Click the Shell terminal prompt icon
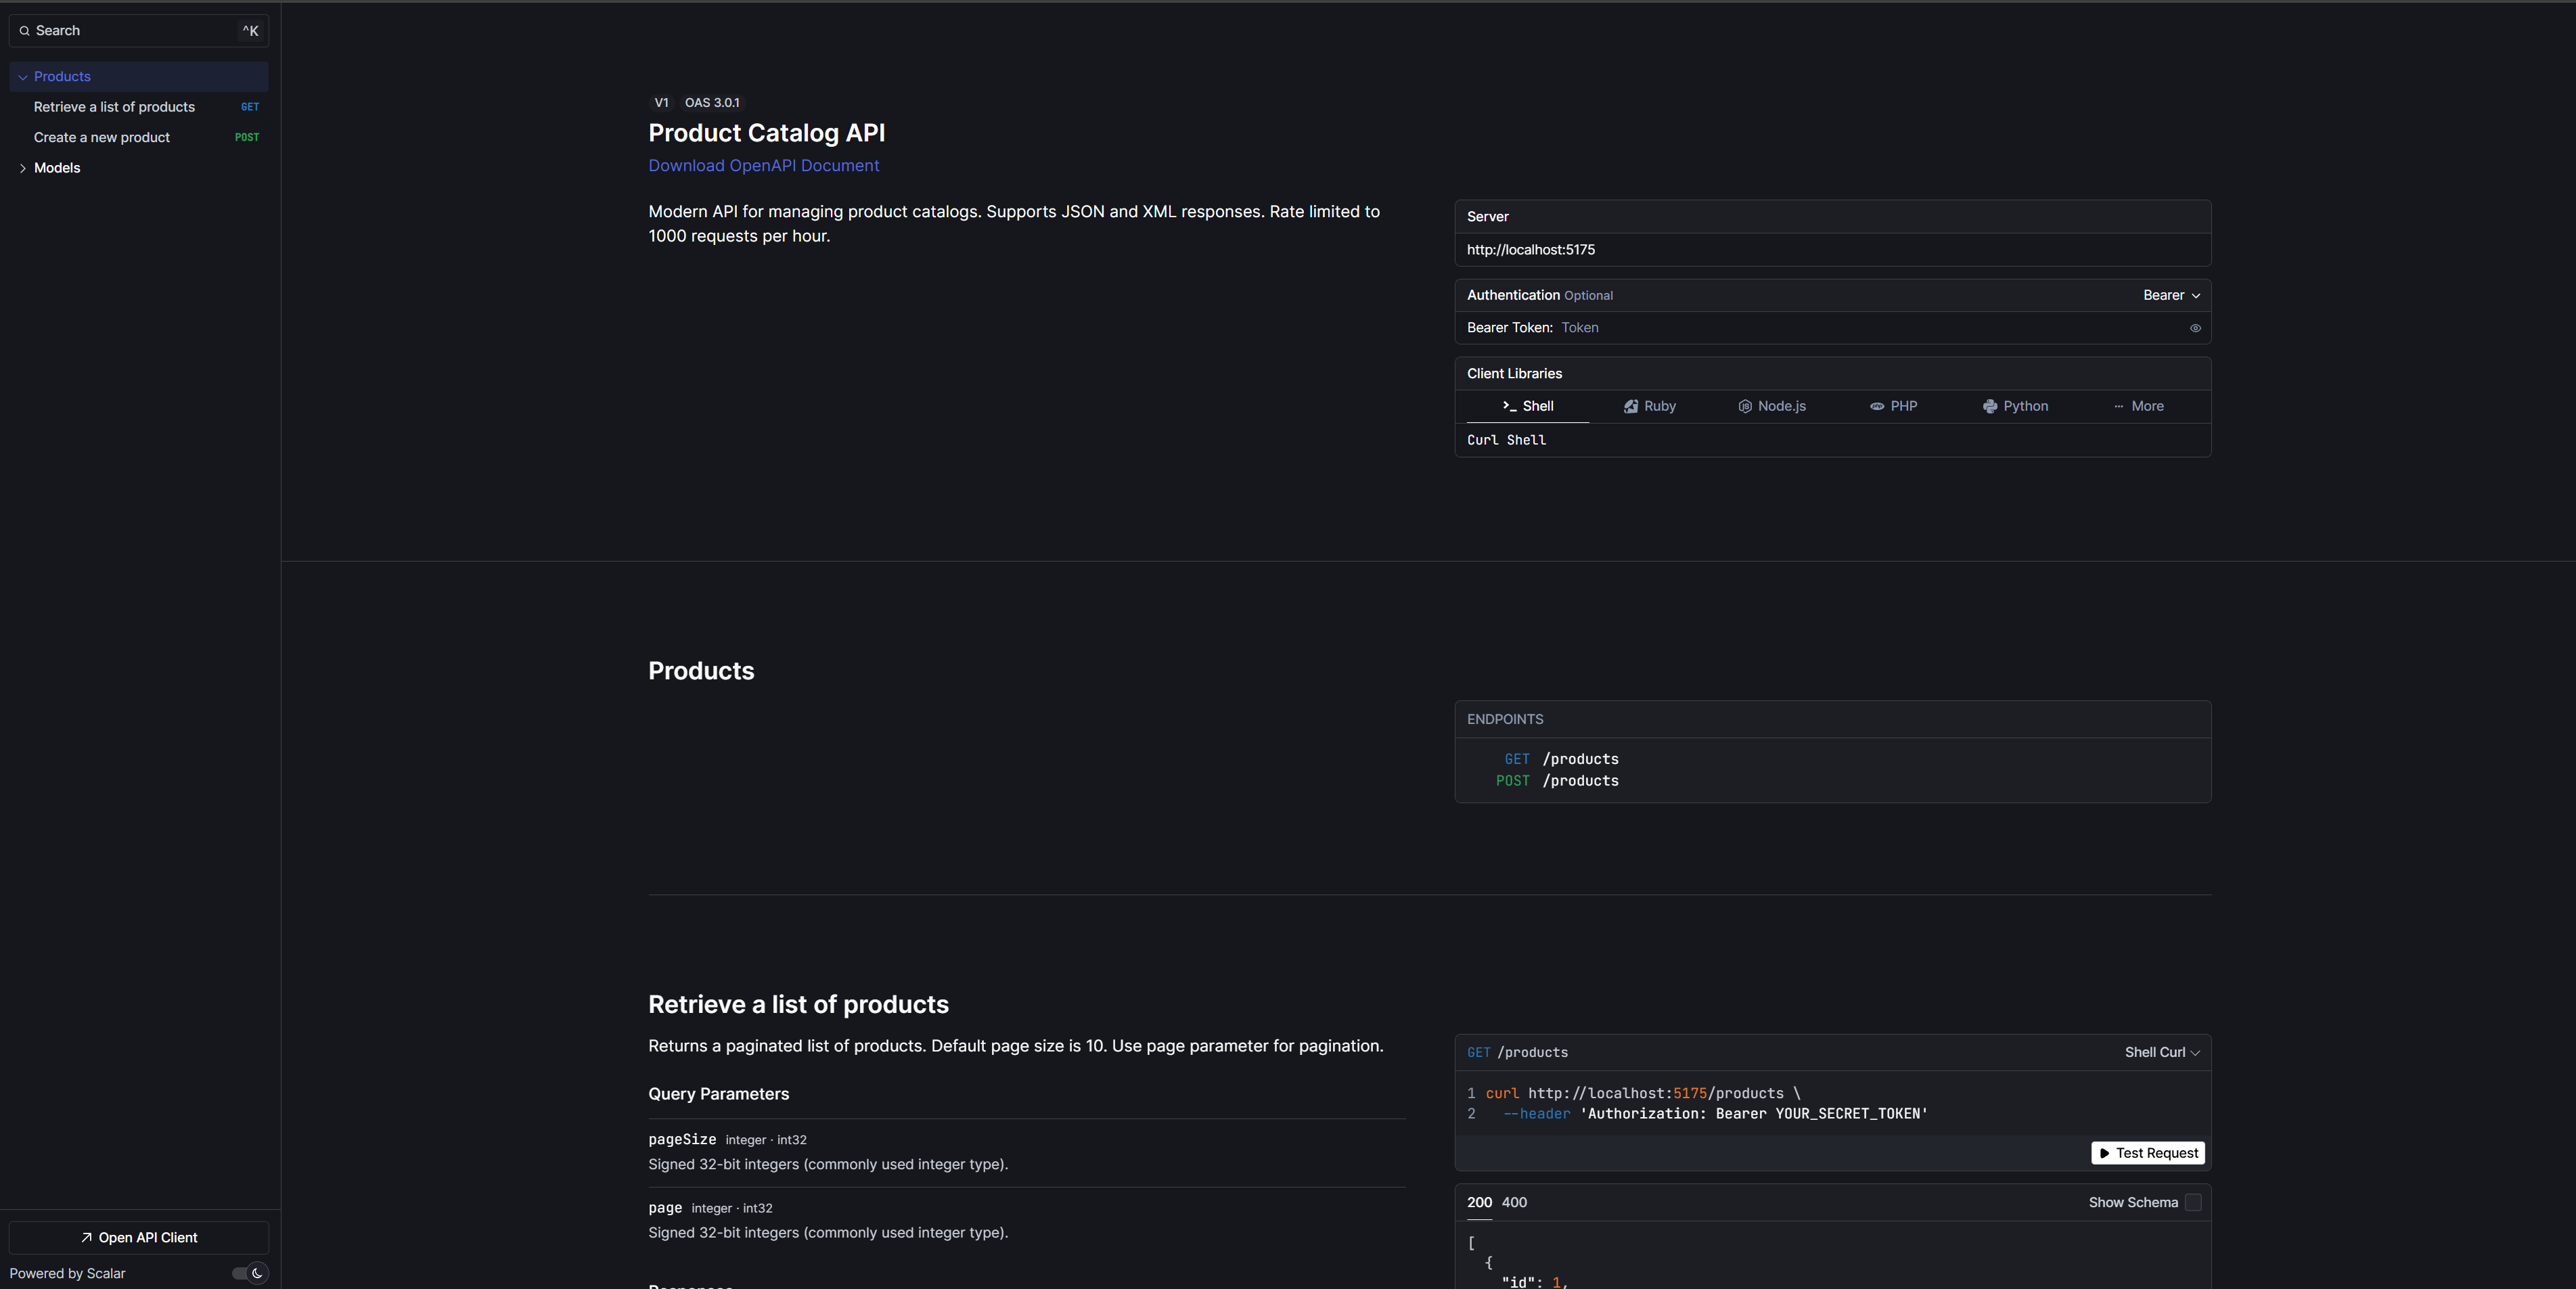The height and width of the screenshot is (1289, 2576). (1509, 406)
